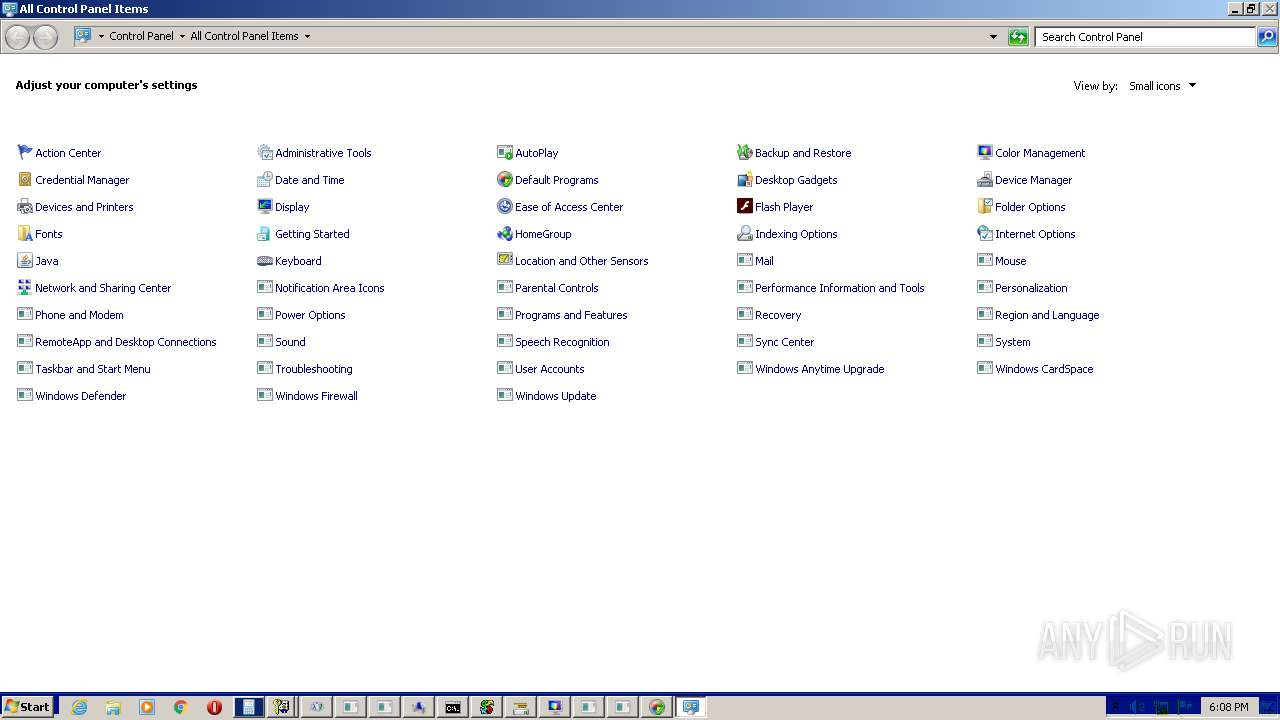
Task: Click the Default Programs icon
Action: click(x=505, y=180)
